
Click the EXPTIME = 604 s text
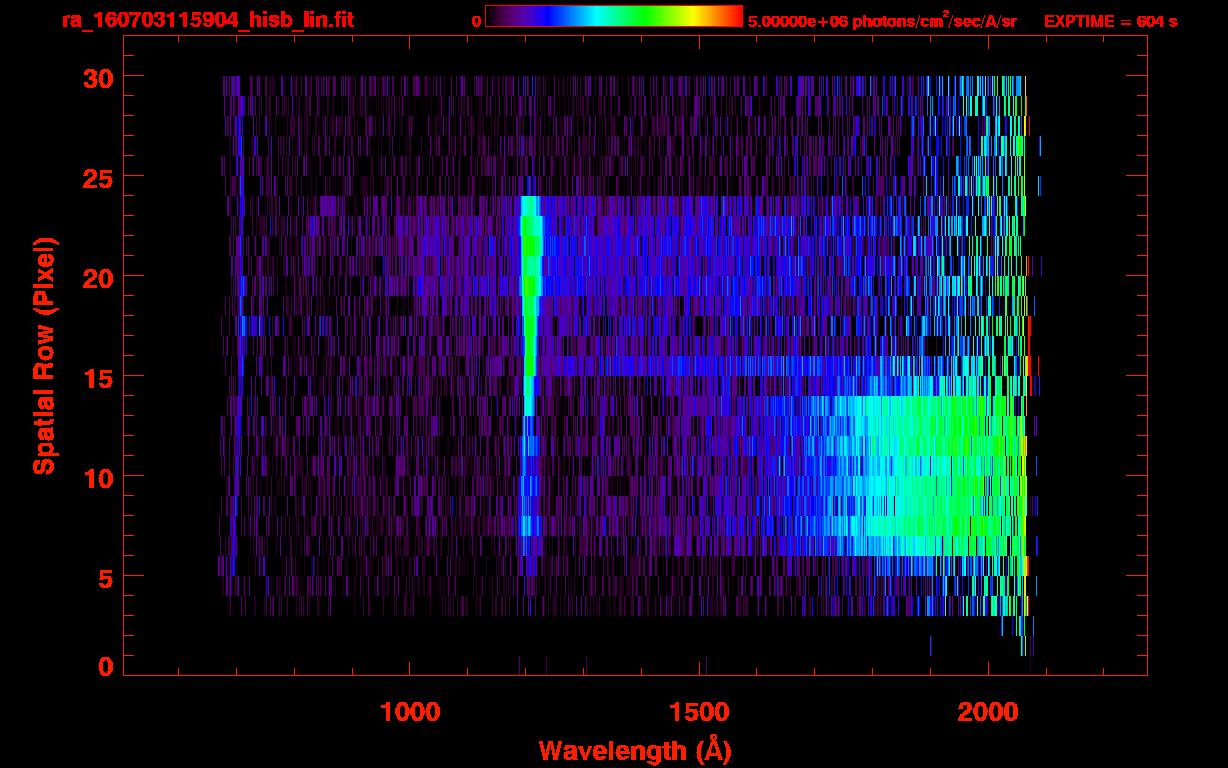1110,21
